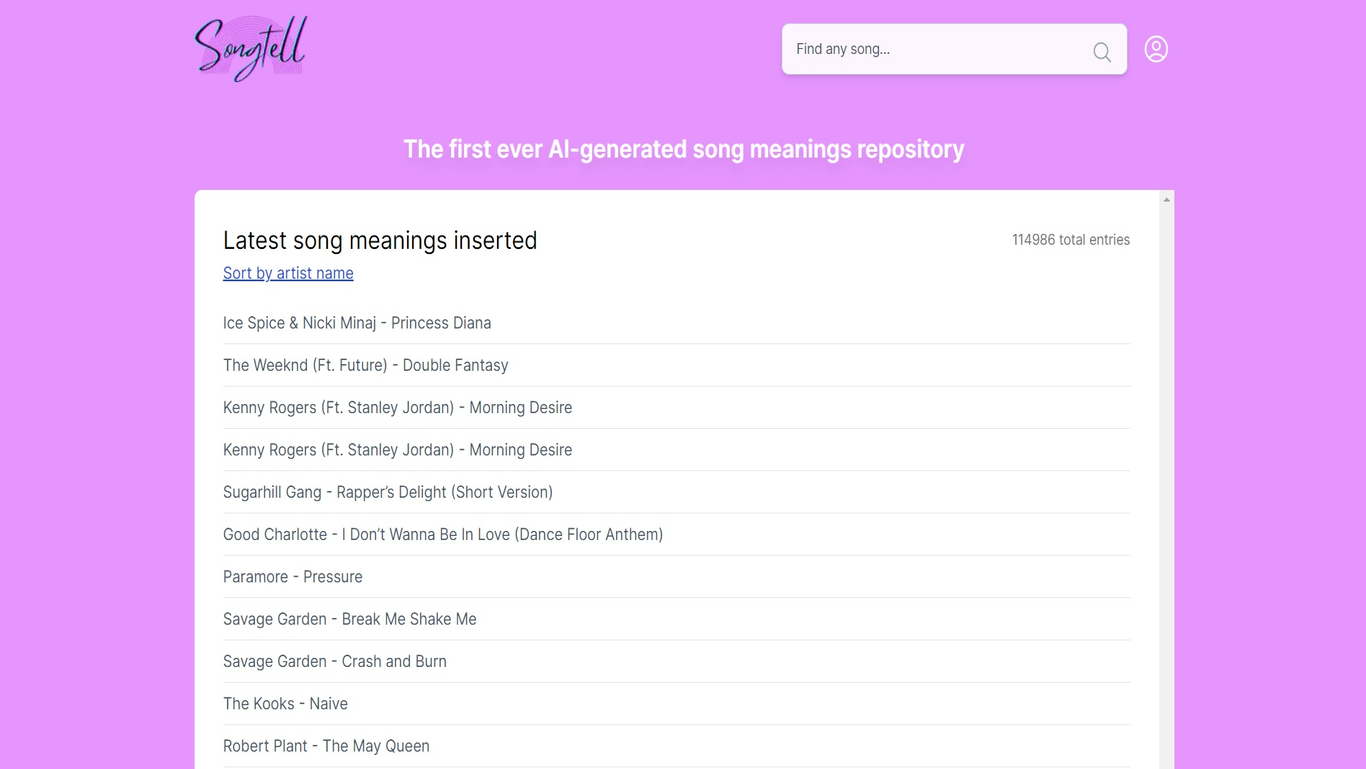Open Savage Garden - Crash and Burn
Viewport: 1366px width, 769px height.
click(334, 661)
